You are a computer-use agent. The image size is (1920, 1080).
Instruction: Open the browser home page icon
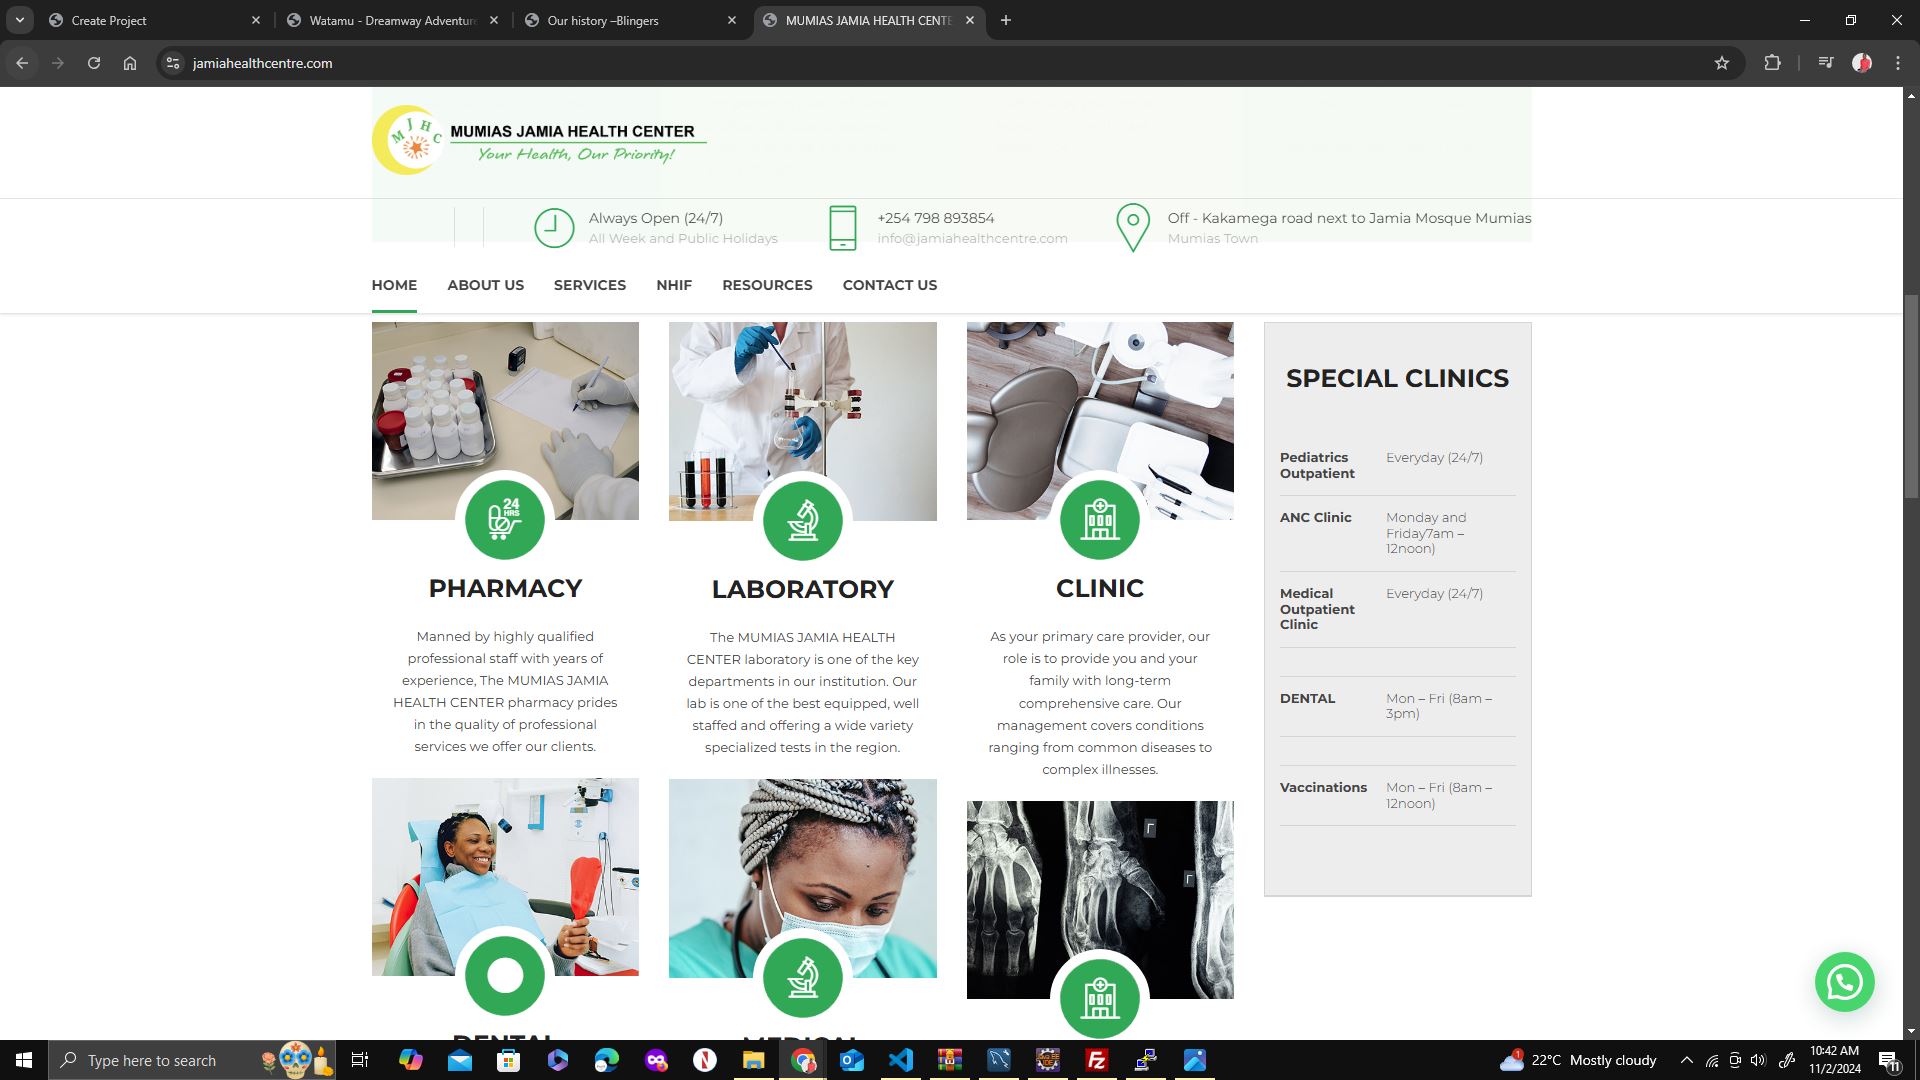pyautogui.click(x=130, y=63)
